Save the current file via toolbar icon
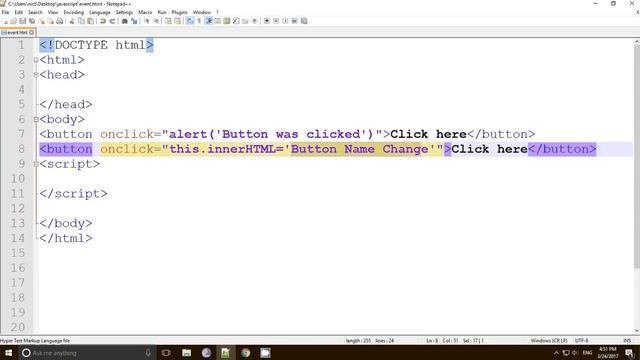The height and width of the screenshot is (360, 640). tap(22, 21)
